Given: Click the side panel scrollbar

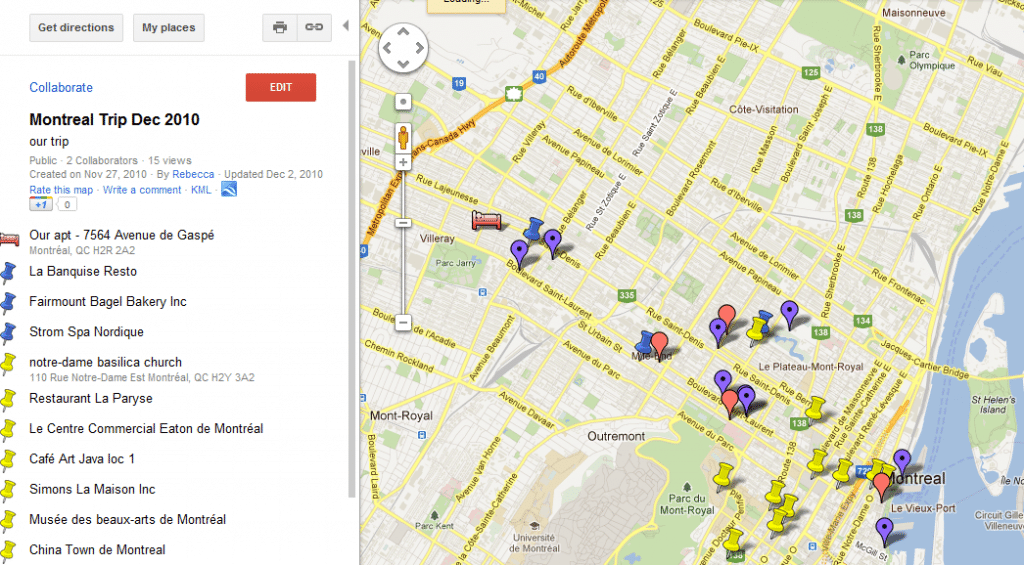Looking at the screenshot, I should pos(352,280).
